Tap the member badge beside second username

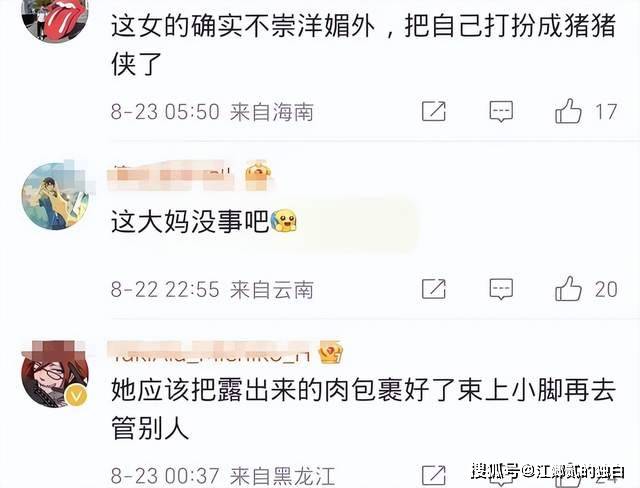[258, 175]
